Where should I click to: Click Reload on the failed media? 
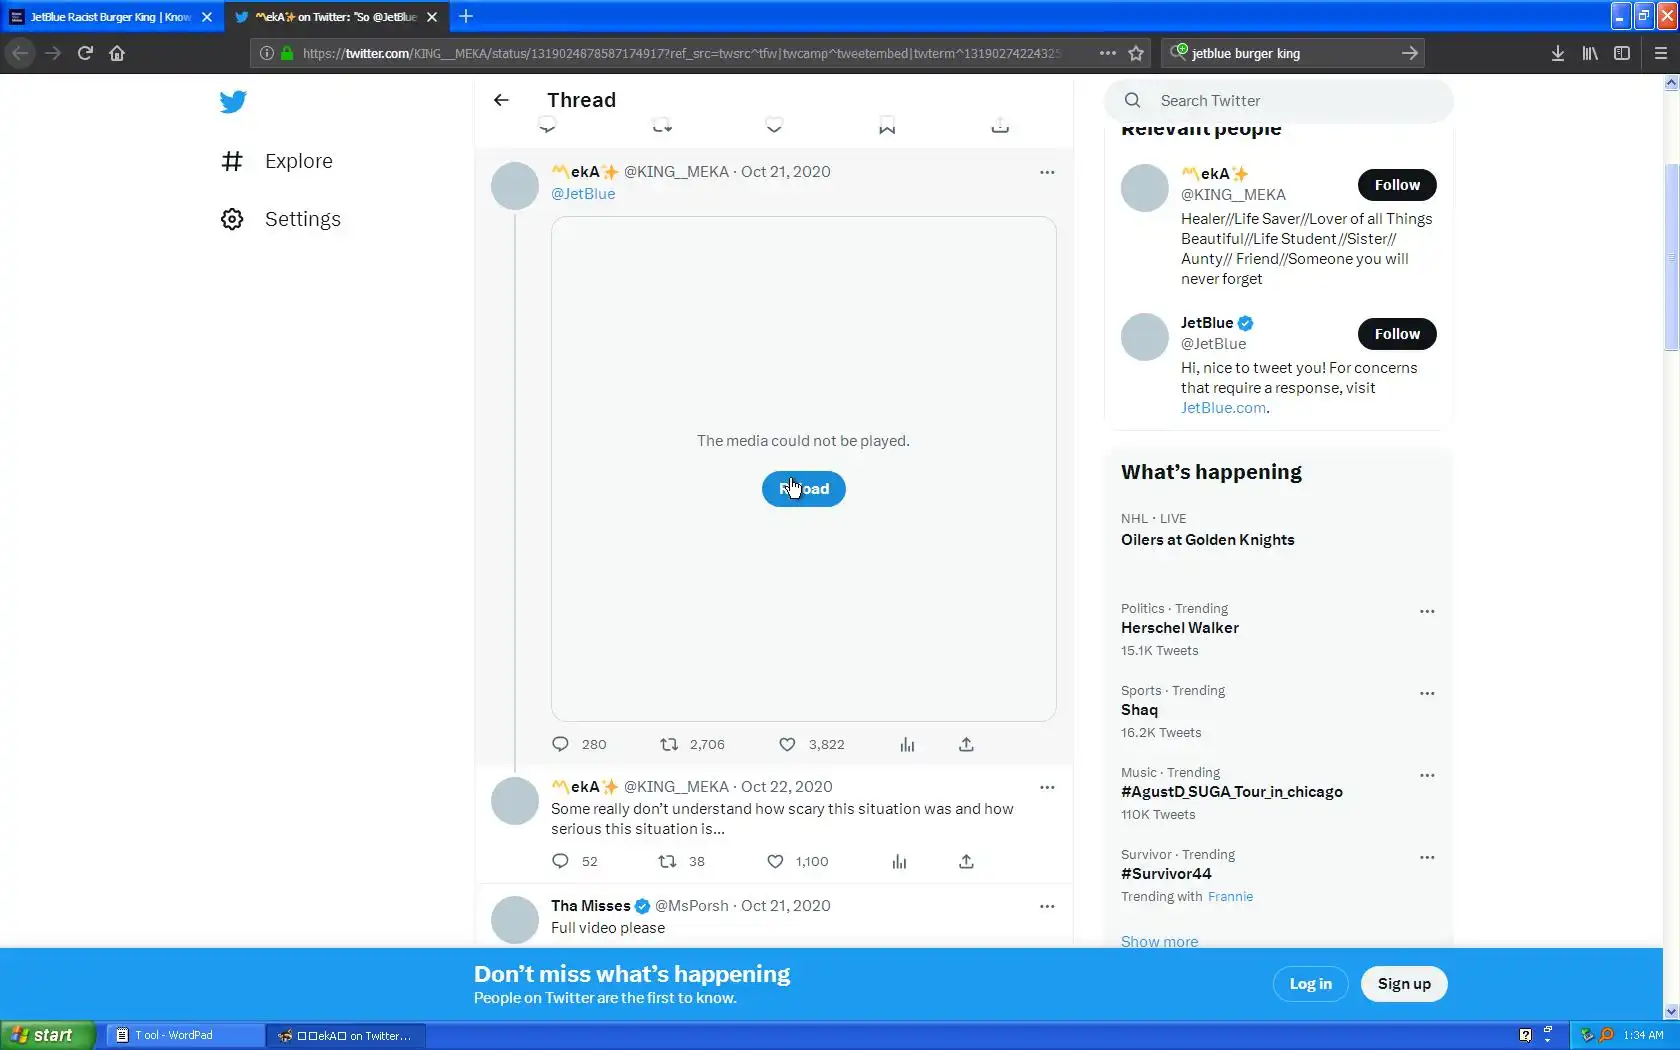coord(803,489)
